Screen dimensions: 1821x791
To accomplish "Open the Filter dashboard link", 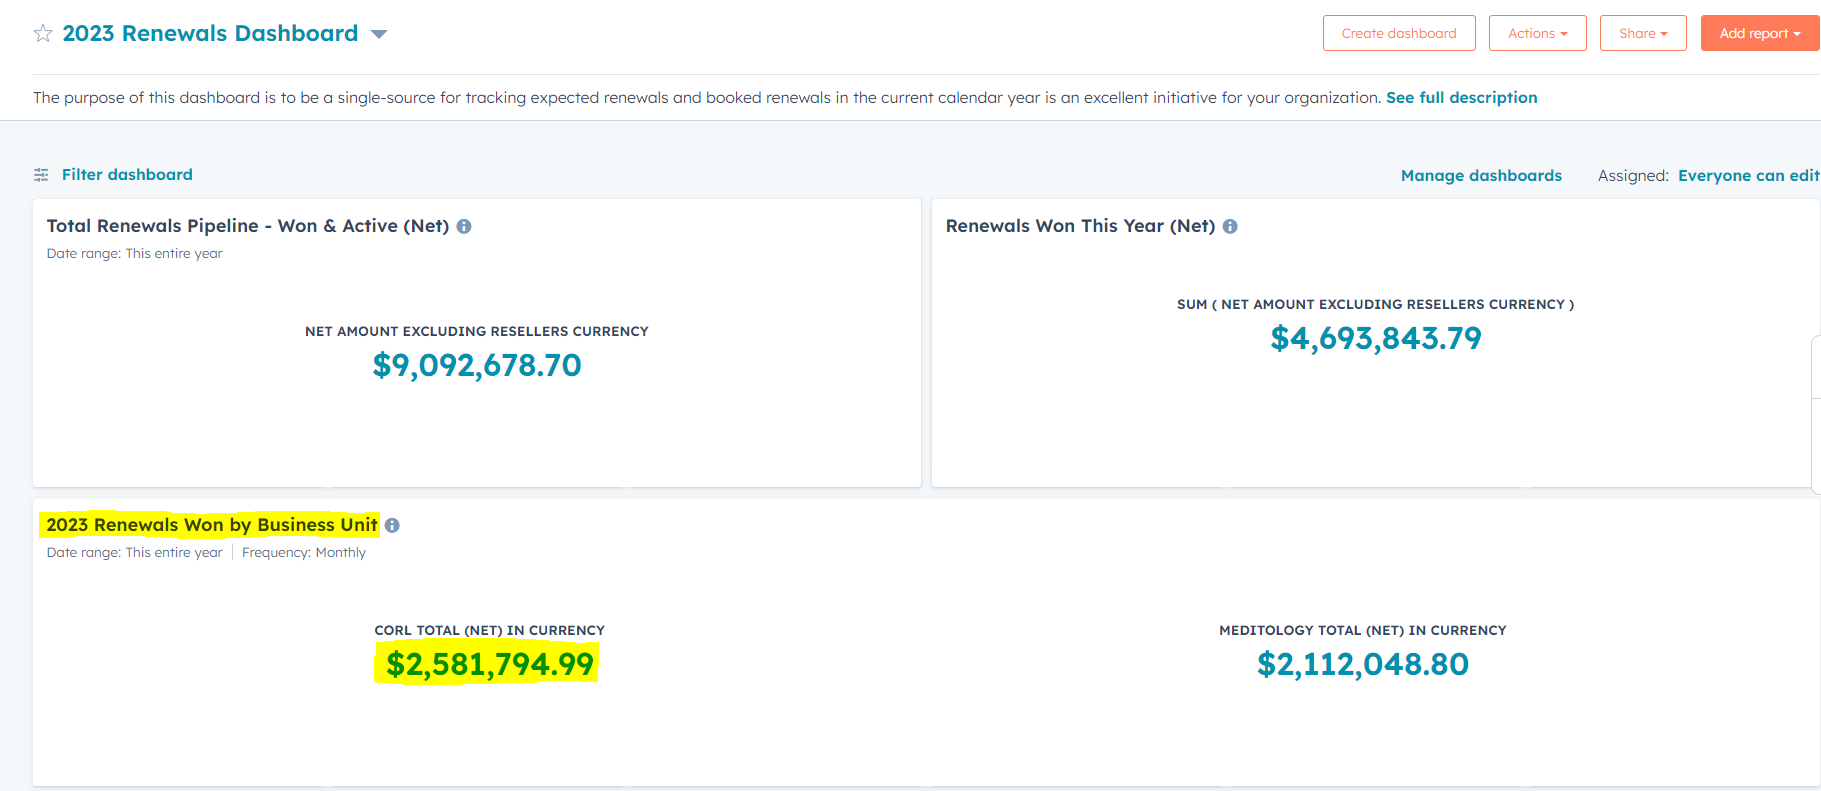I will point(127,174).
